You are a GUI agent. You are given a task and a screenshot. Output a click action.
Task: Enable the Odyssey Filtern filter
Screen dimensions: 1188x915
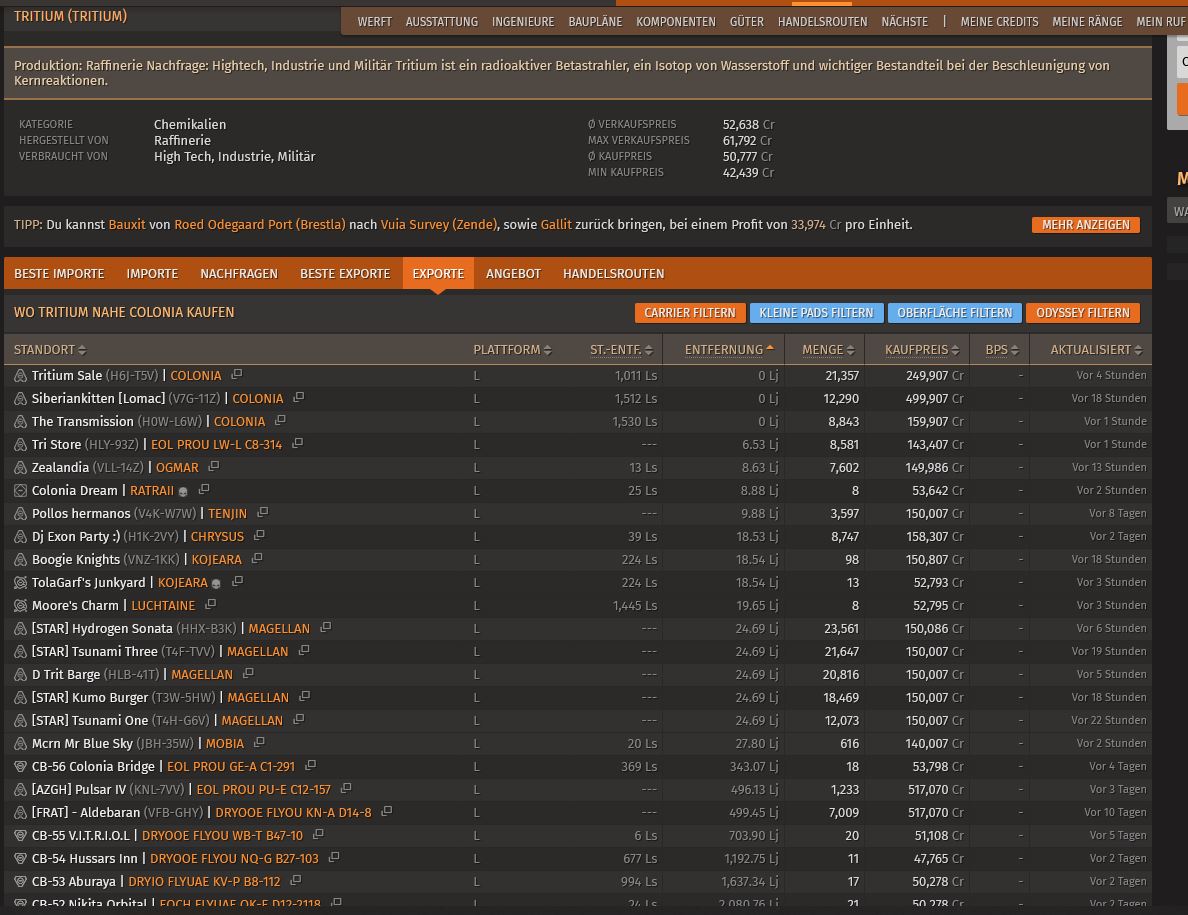coord(1082,313)
